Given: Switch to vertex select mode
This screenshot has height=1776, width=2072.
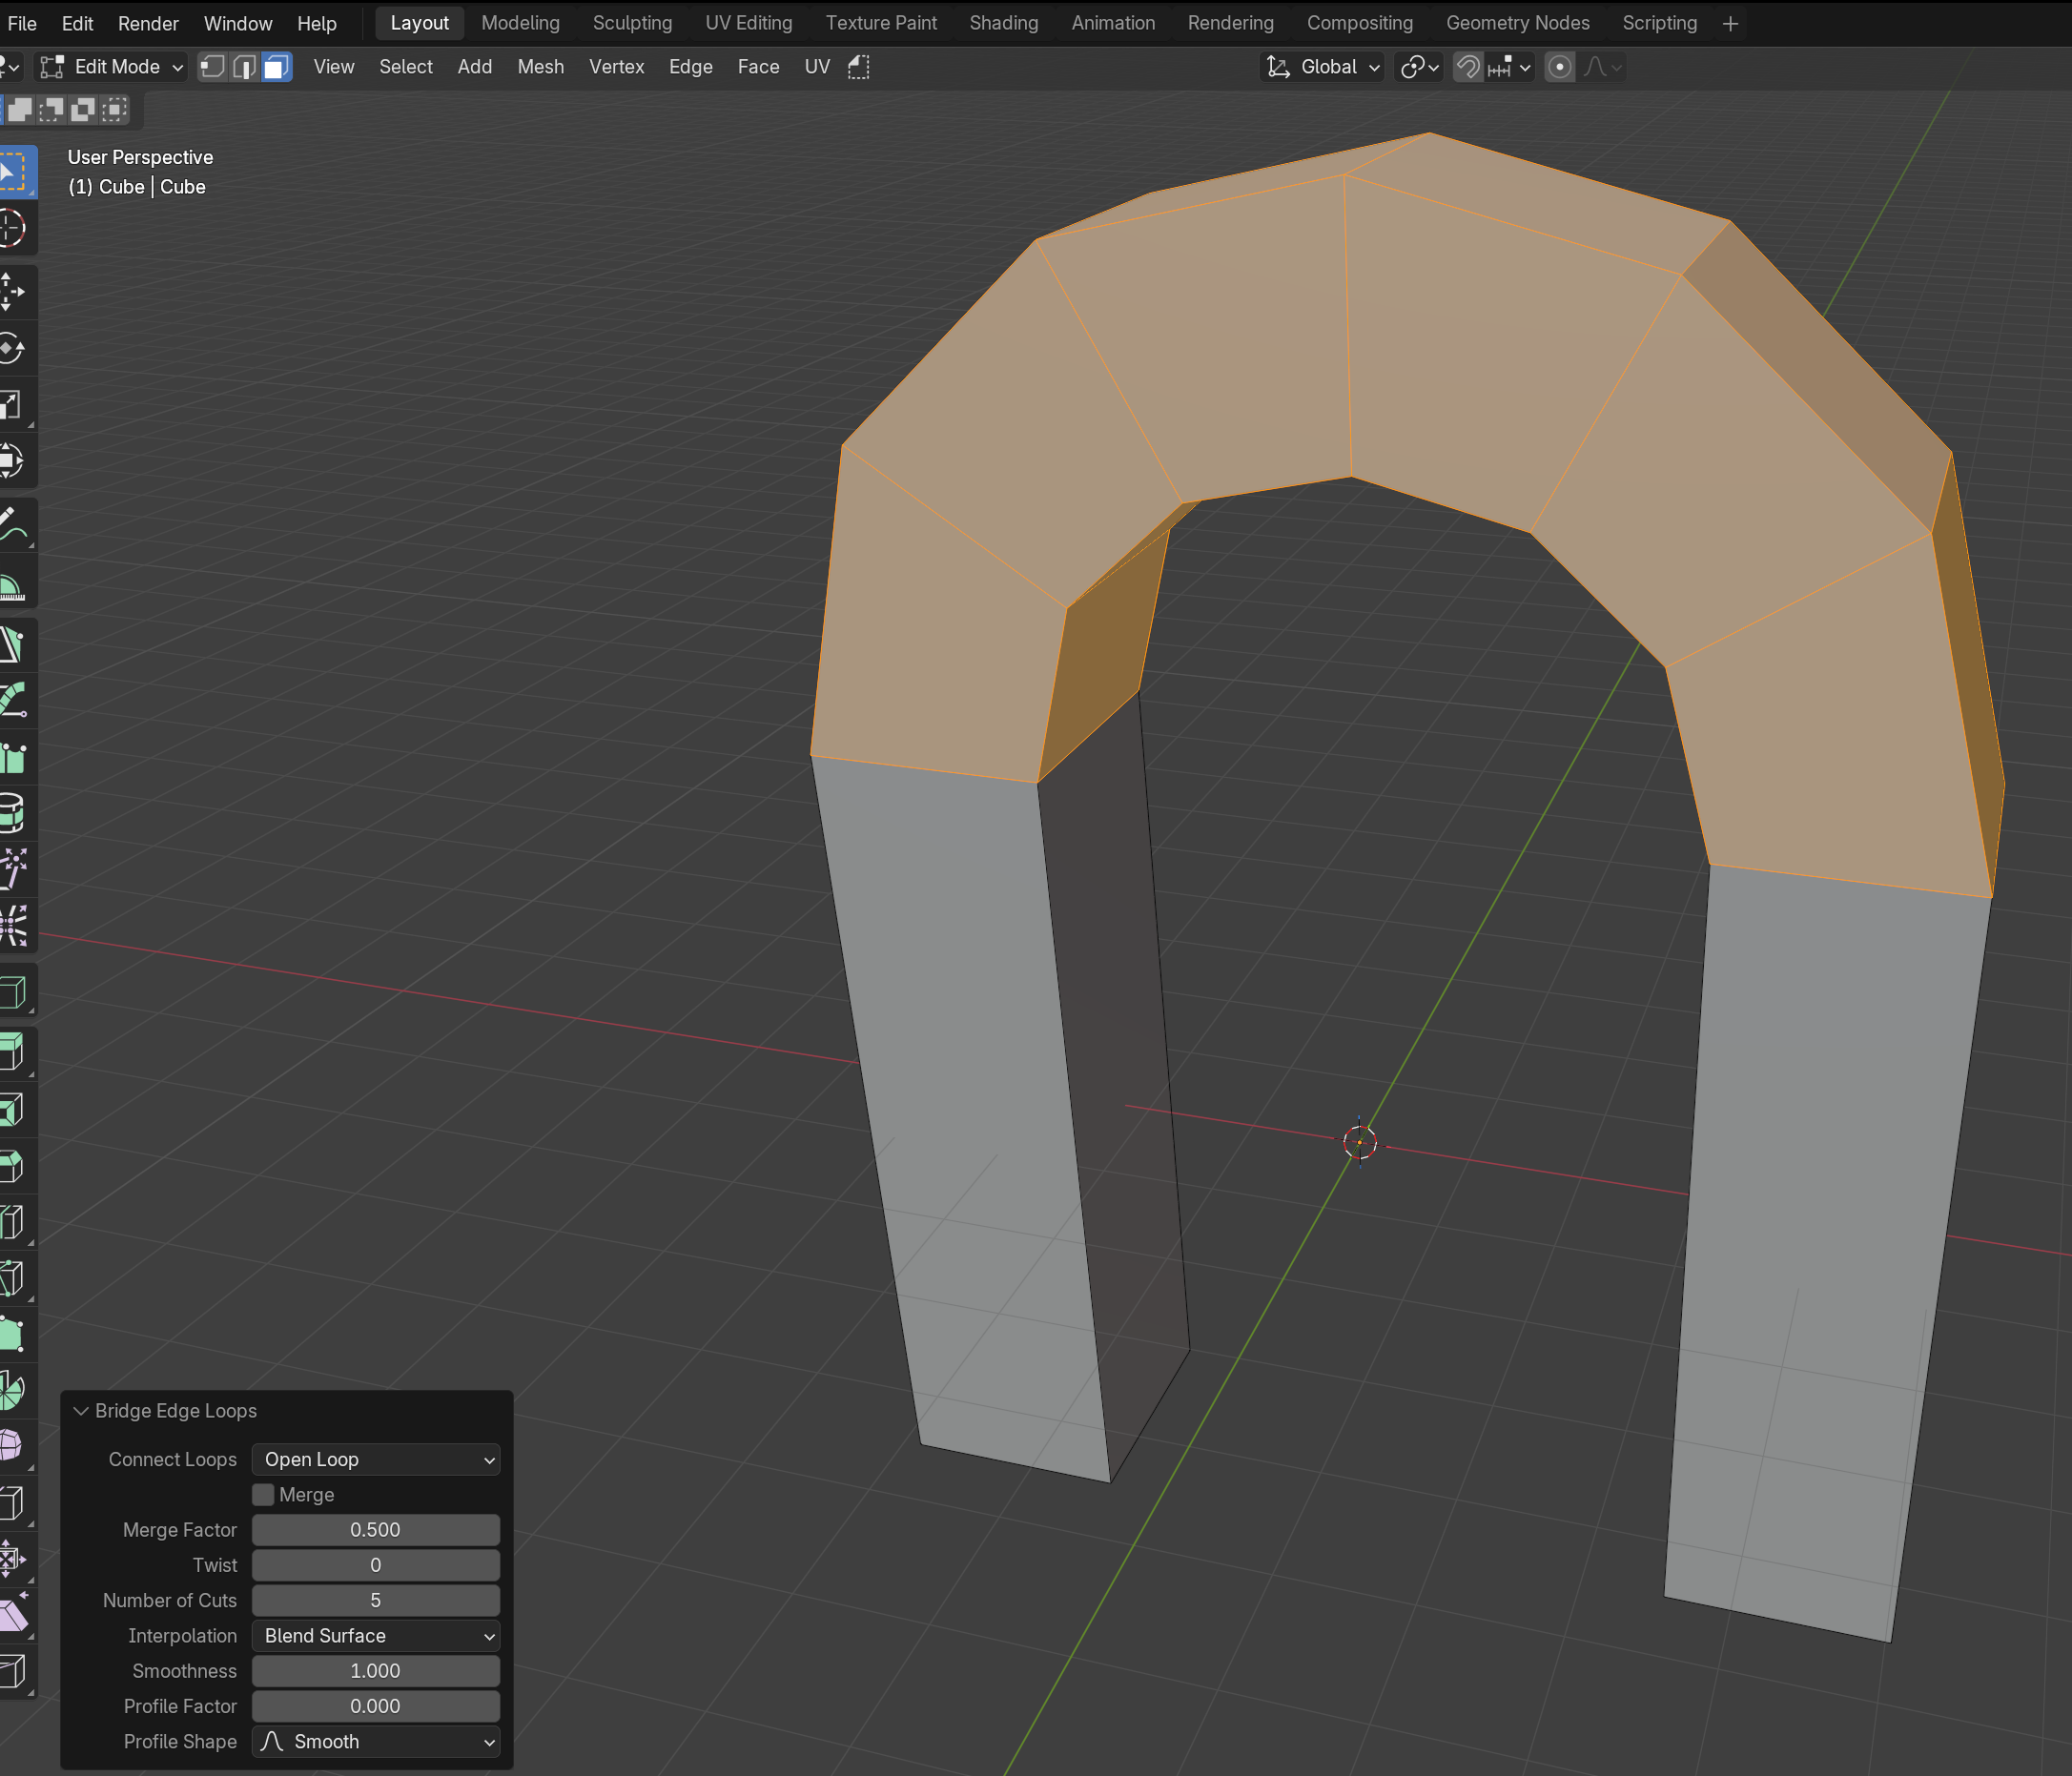Looking at the screenshot, I should click(212, 67).
